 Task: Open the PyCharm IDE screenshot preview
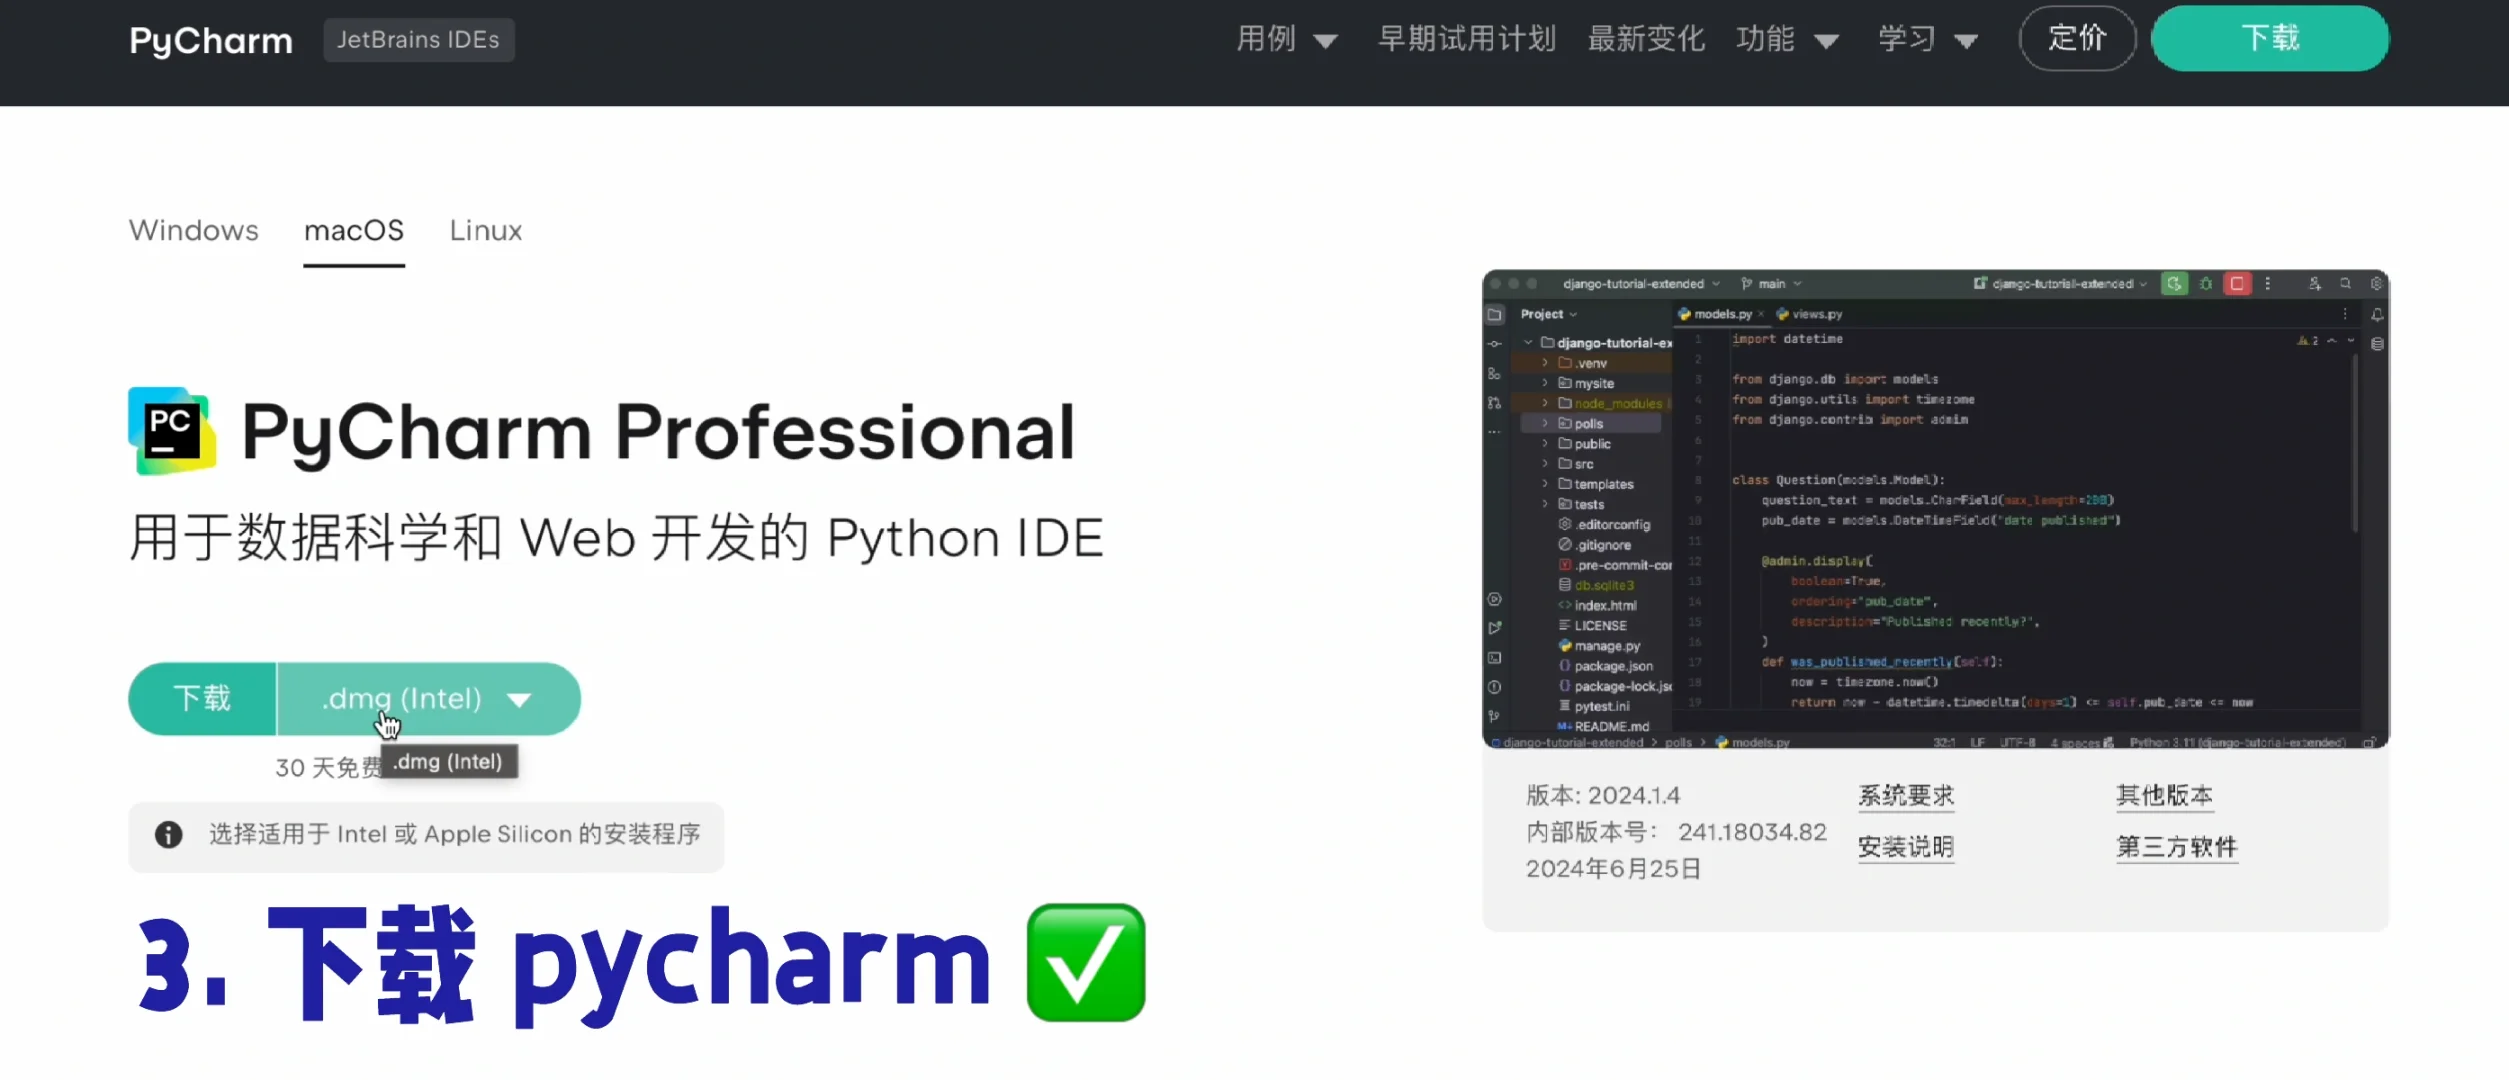pyautogui.click(x=1935, y=509)
